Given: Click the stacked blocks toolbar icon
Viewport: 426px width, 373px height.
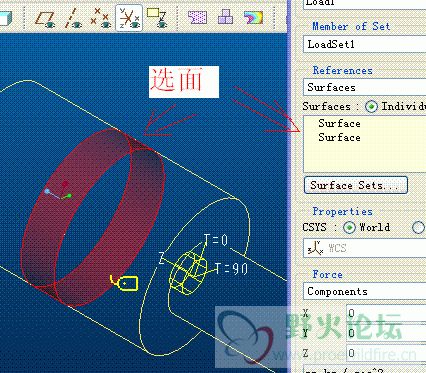Looking at the screenshot, I should (x=225, y=17).
